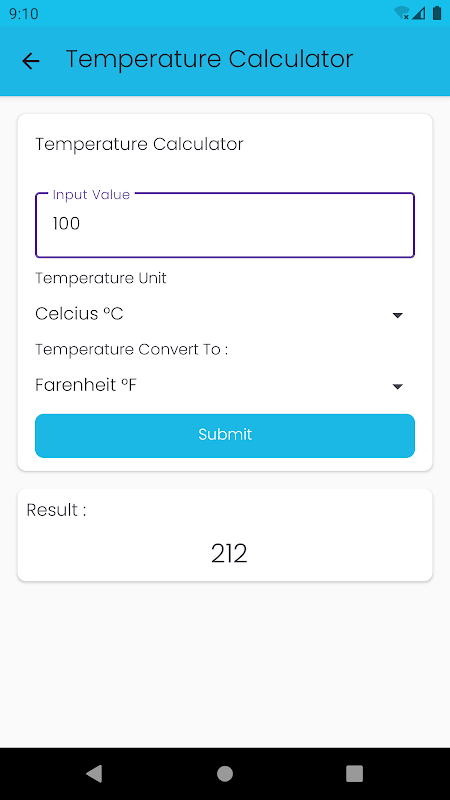450x800 pixels.
Task: Tap the Android back navigation triangle
Action: (94, 773)
